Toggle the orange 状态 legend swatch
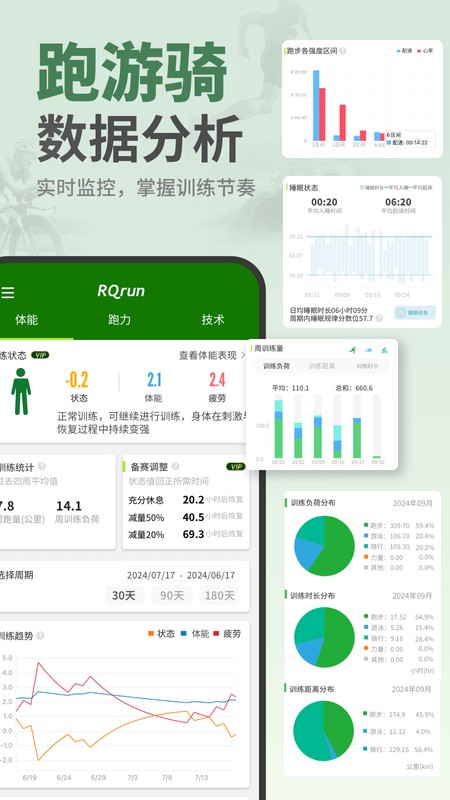450x800 pixels. coord(151,634)
